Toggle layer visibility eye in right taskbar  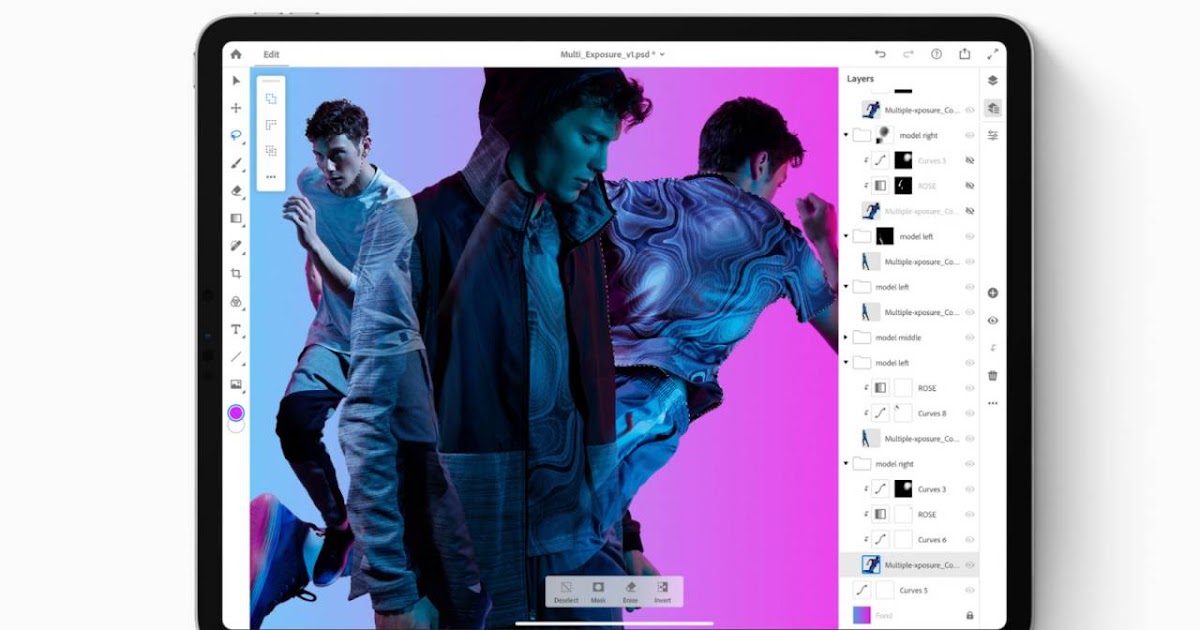(x=992, y=320)
